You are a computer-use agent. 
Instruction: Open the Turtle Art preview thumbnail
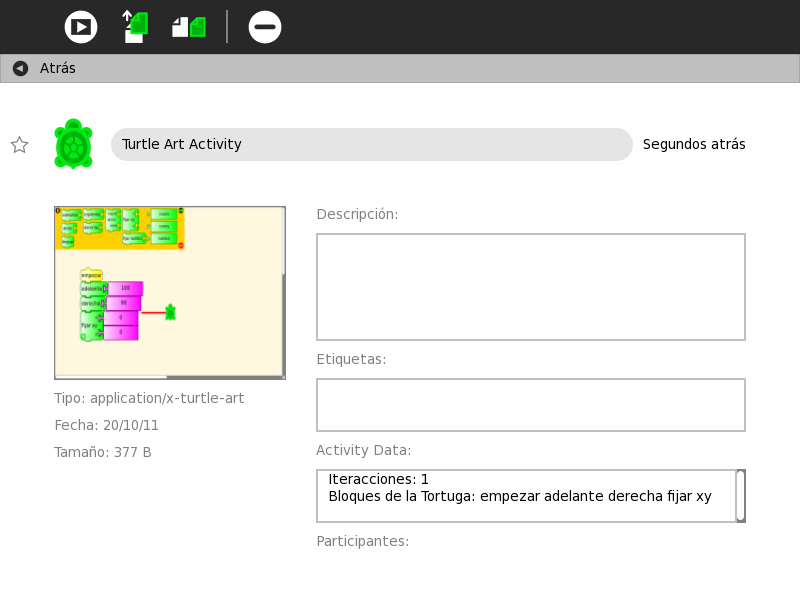(169, 292)
